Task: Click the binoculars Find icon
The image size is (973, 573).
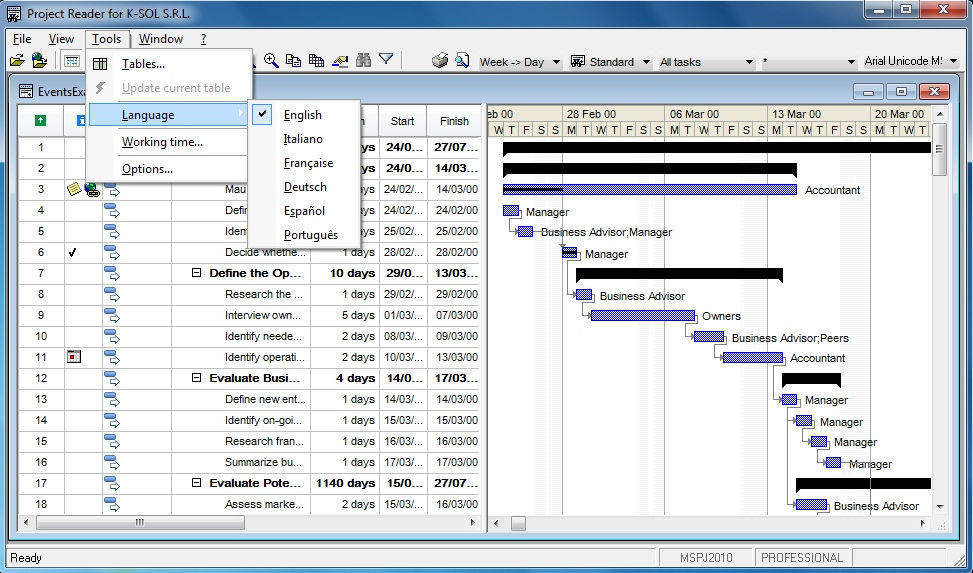Action: click(x=364, y=60)
